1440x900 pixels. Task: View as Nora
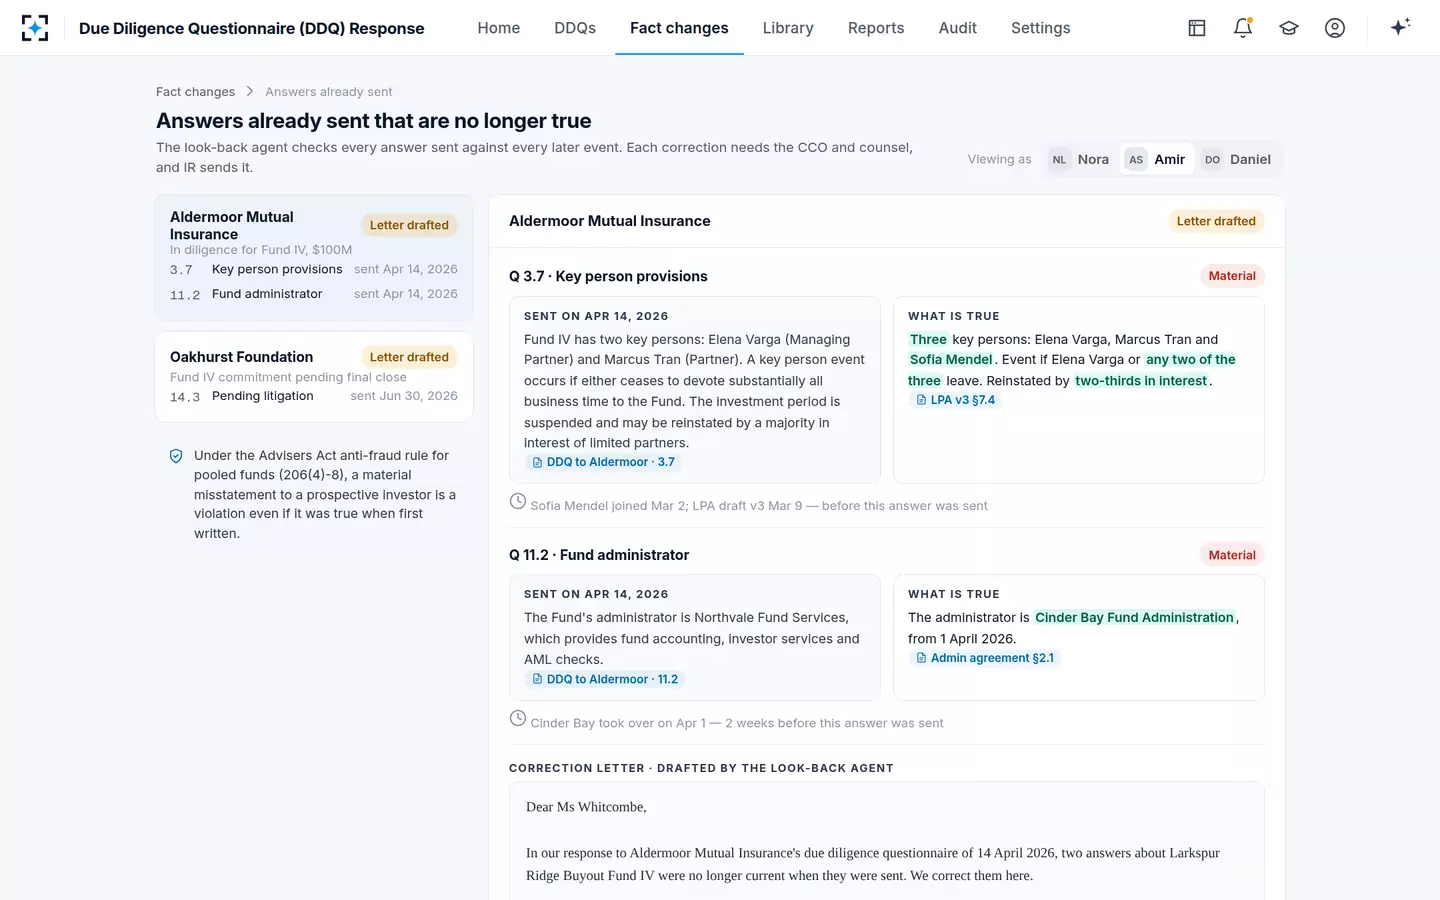coord(1080,159)
